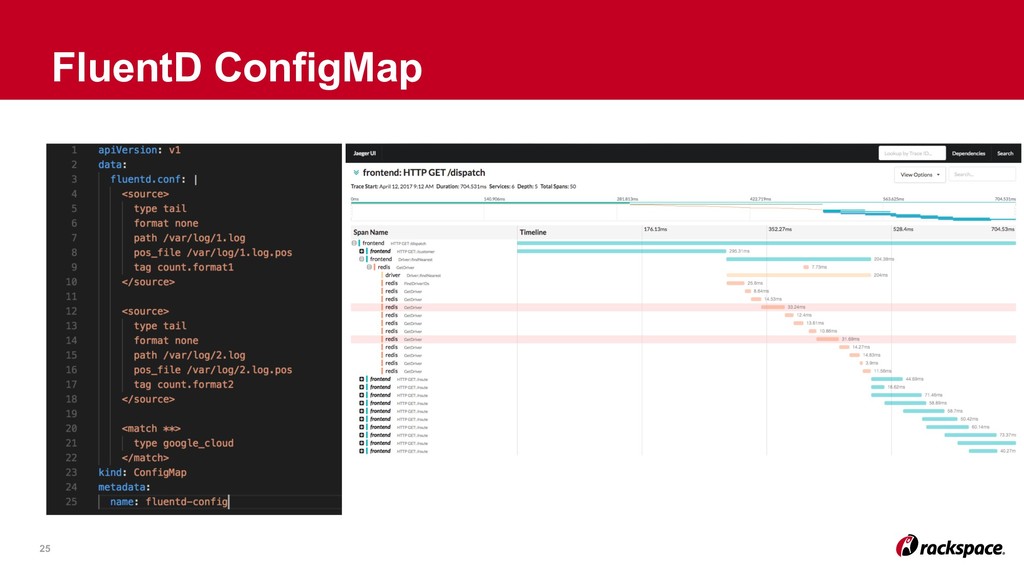Screen dimensions: 1024x576
Task: Open the Dependencies page in Jaeger navbar
Action: tap(968, 153)
